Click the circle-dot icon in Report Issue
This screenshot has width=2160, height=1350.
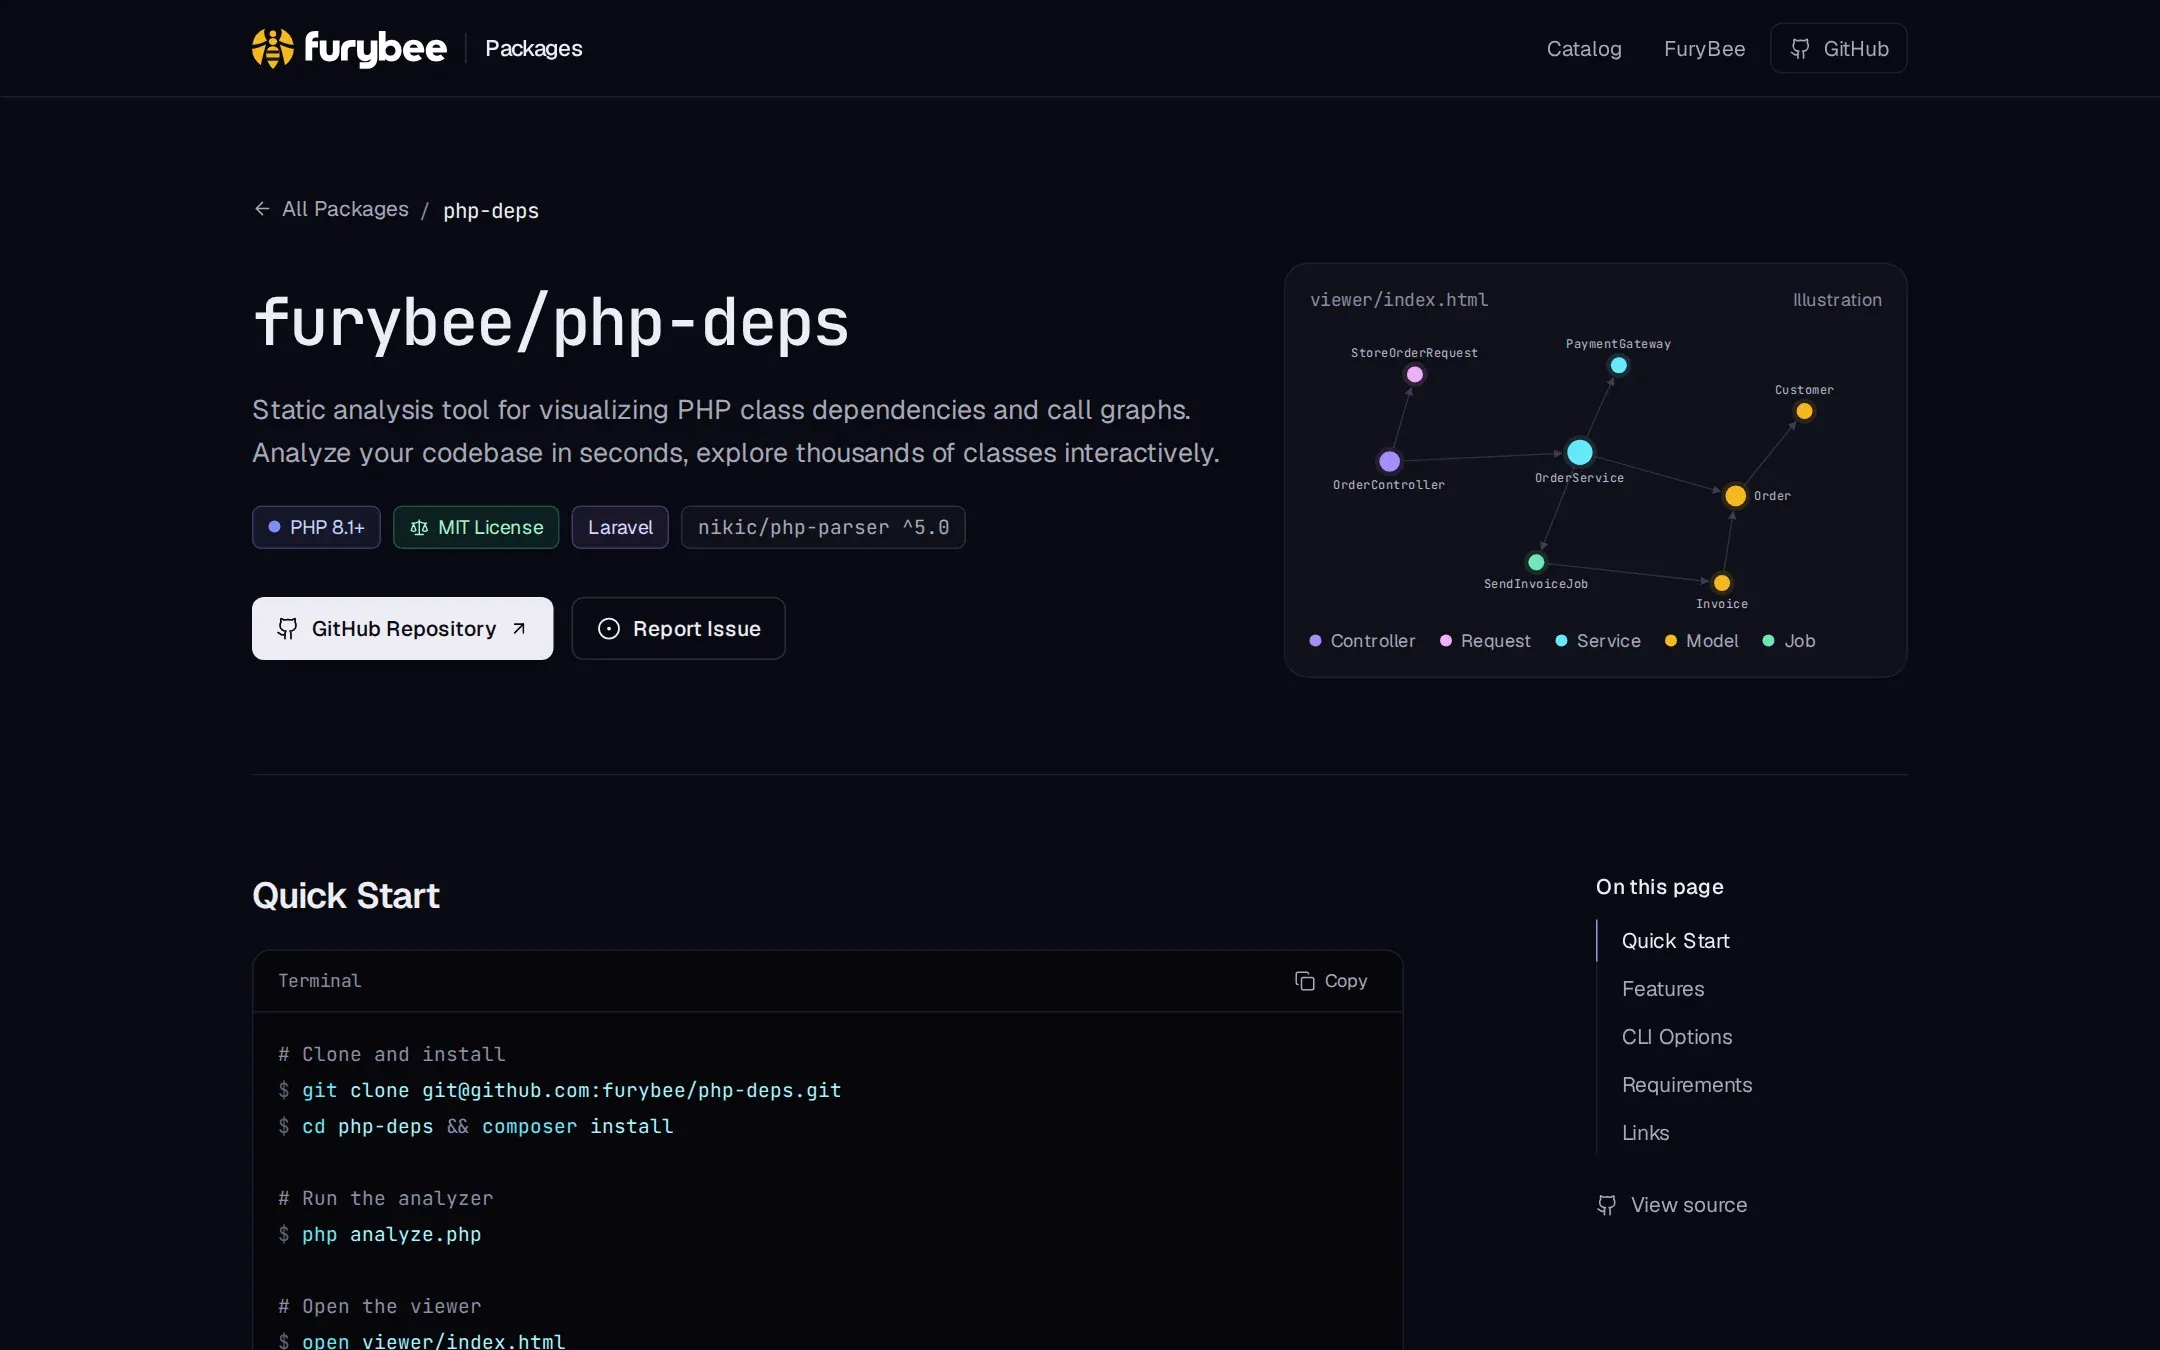coord(608,628)
